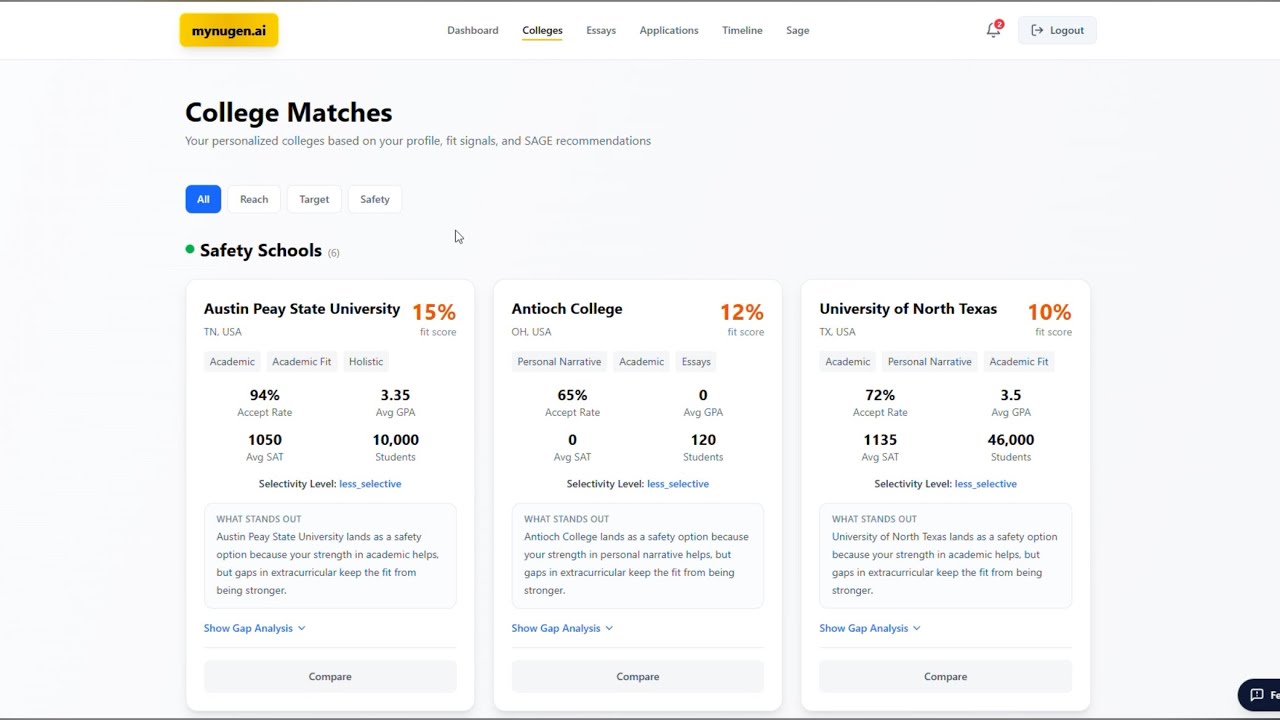Go to the Dashboard page
Viewport: 1280px width, 720px height.
tap(473, 30)
